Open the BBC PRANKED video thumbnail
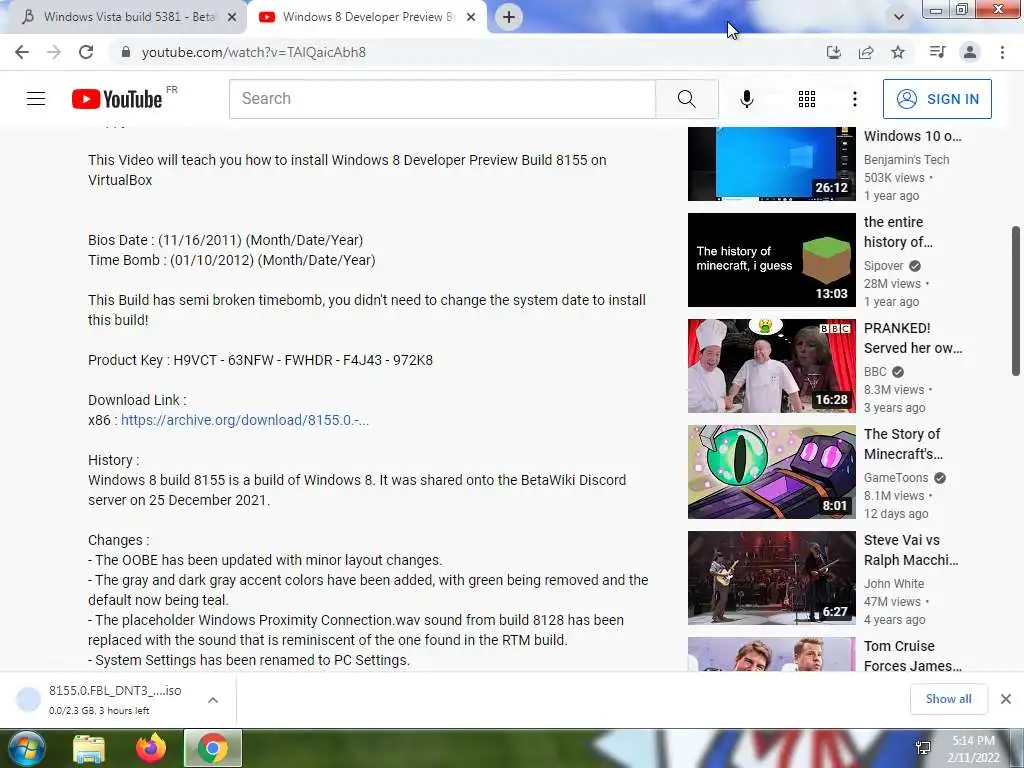This screenshot has width=1024, height=768. pyautogui.click(x=771, y=366)
